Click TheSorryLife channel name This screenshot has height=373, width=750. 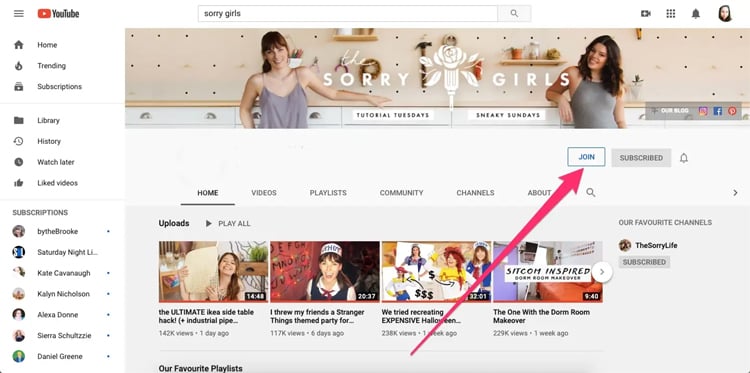click(656, 245)
